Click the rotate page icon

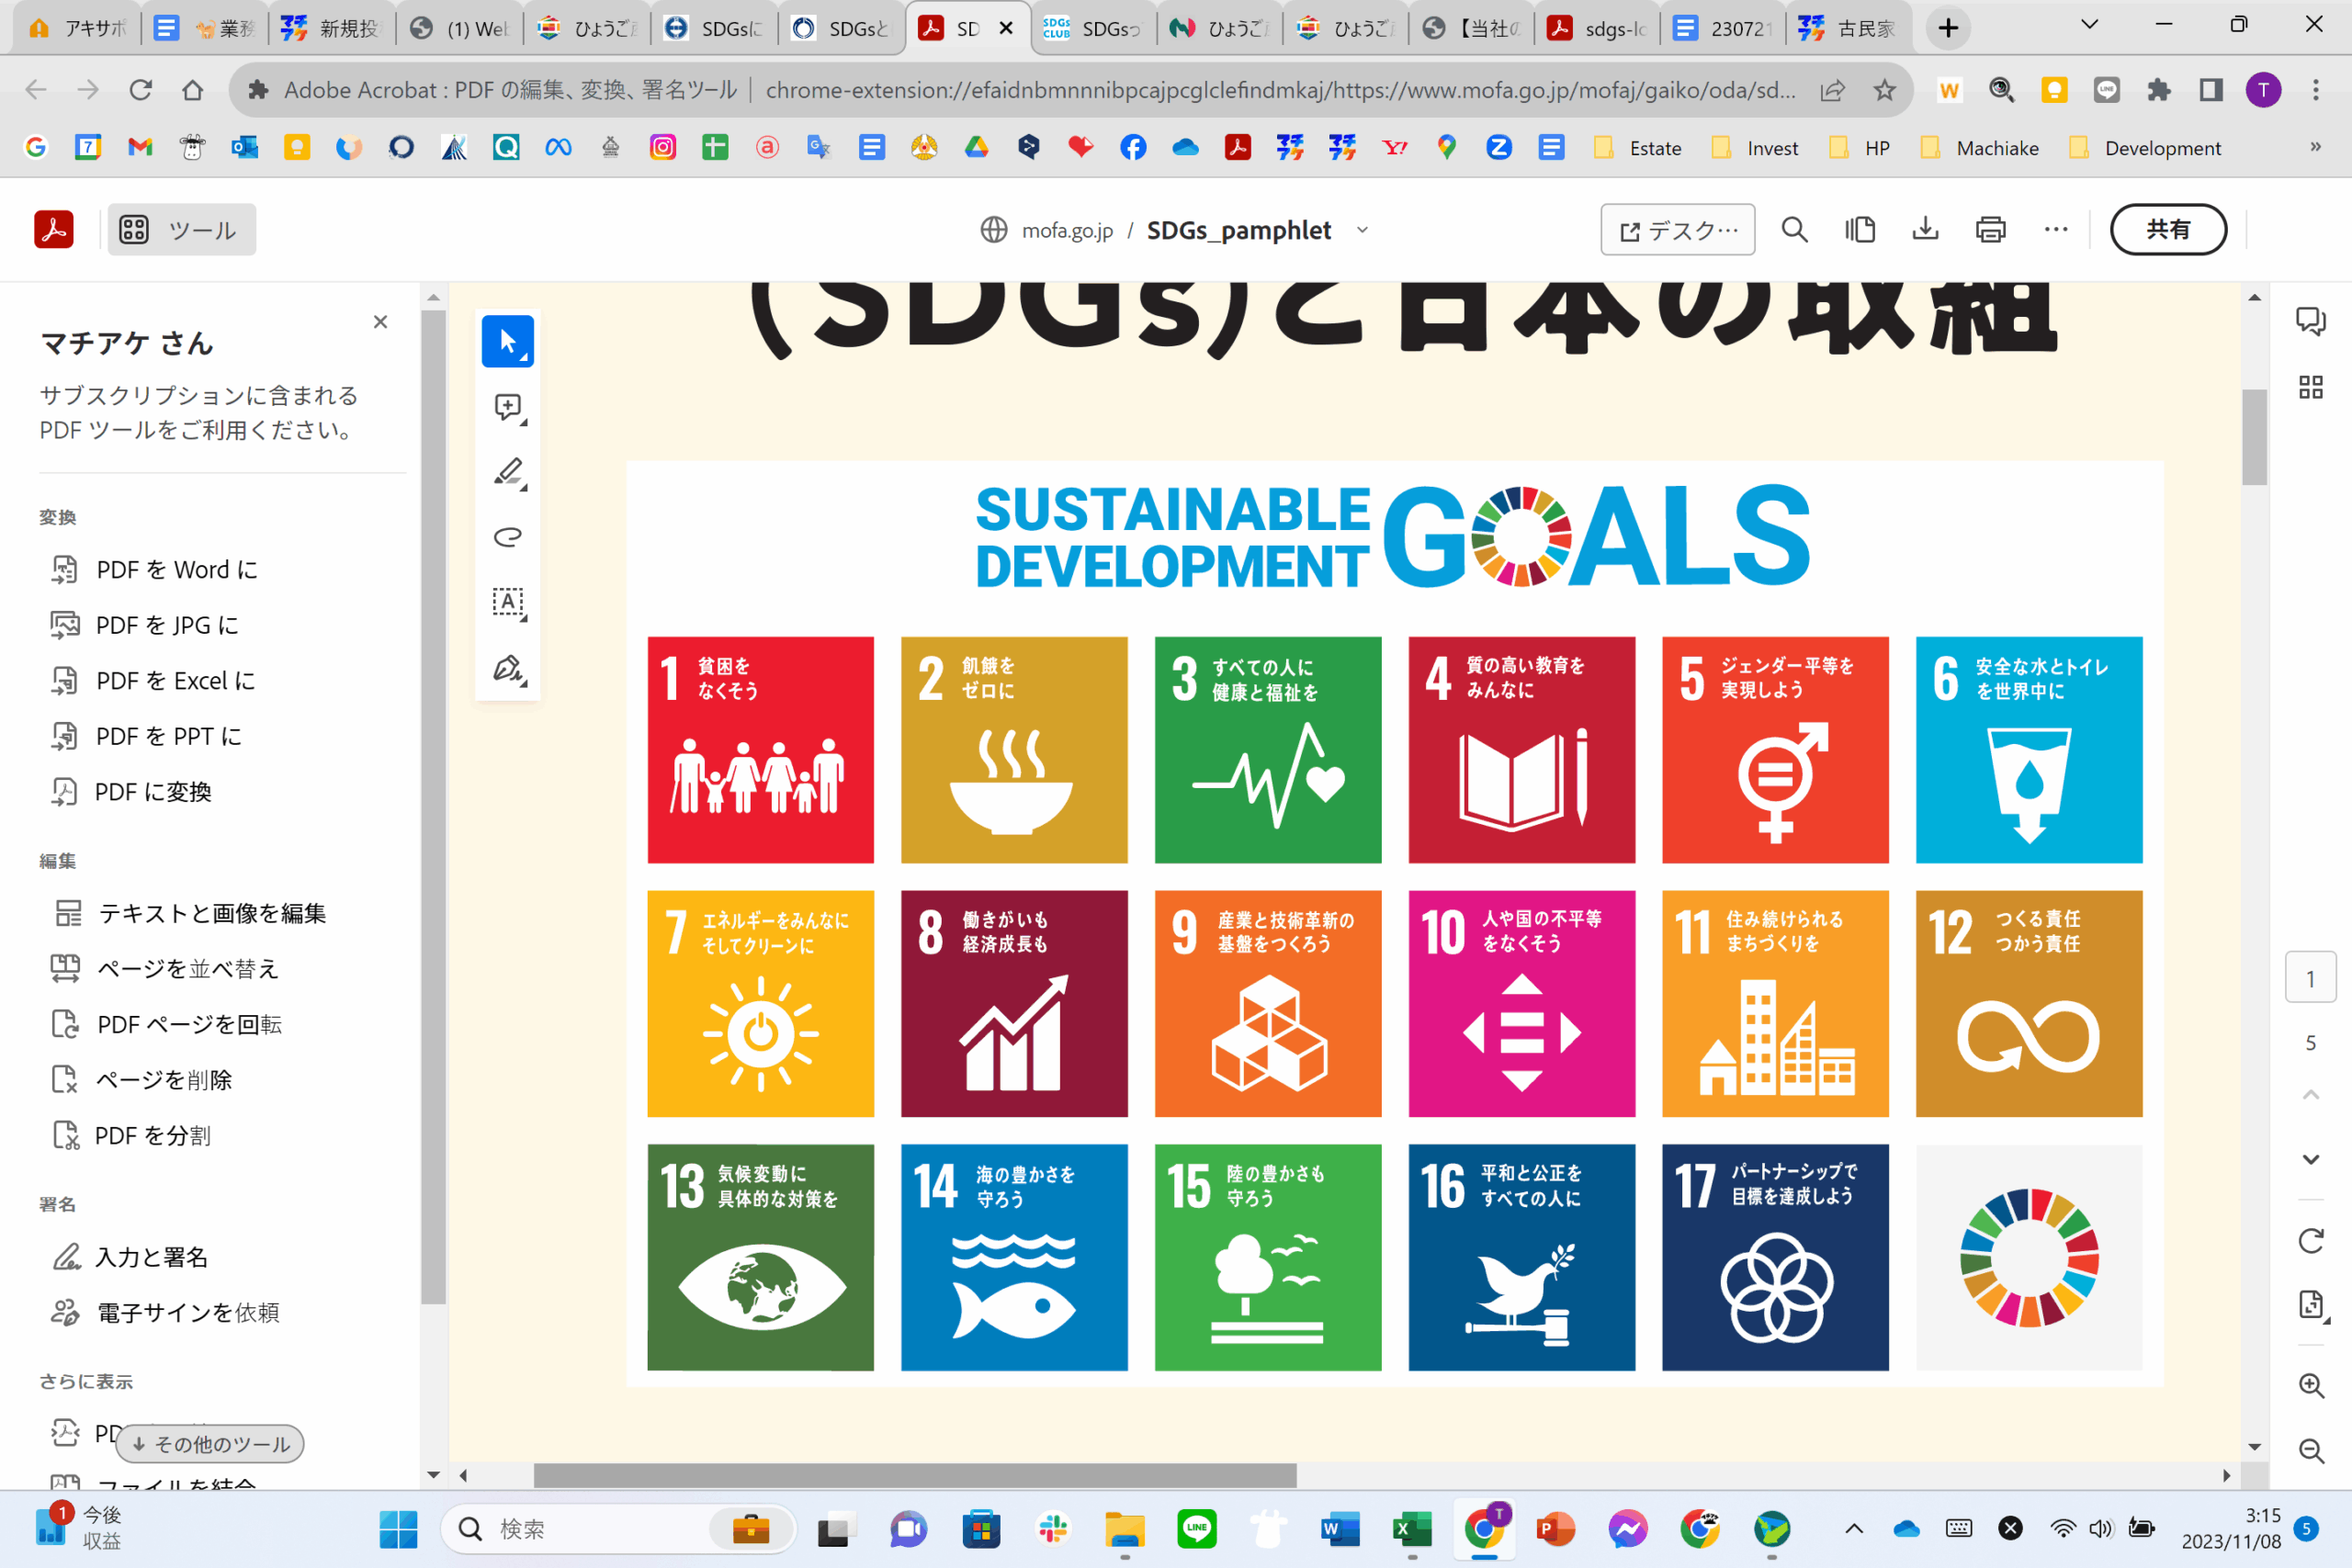[x=2310, y=1240]
